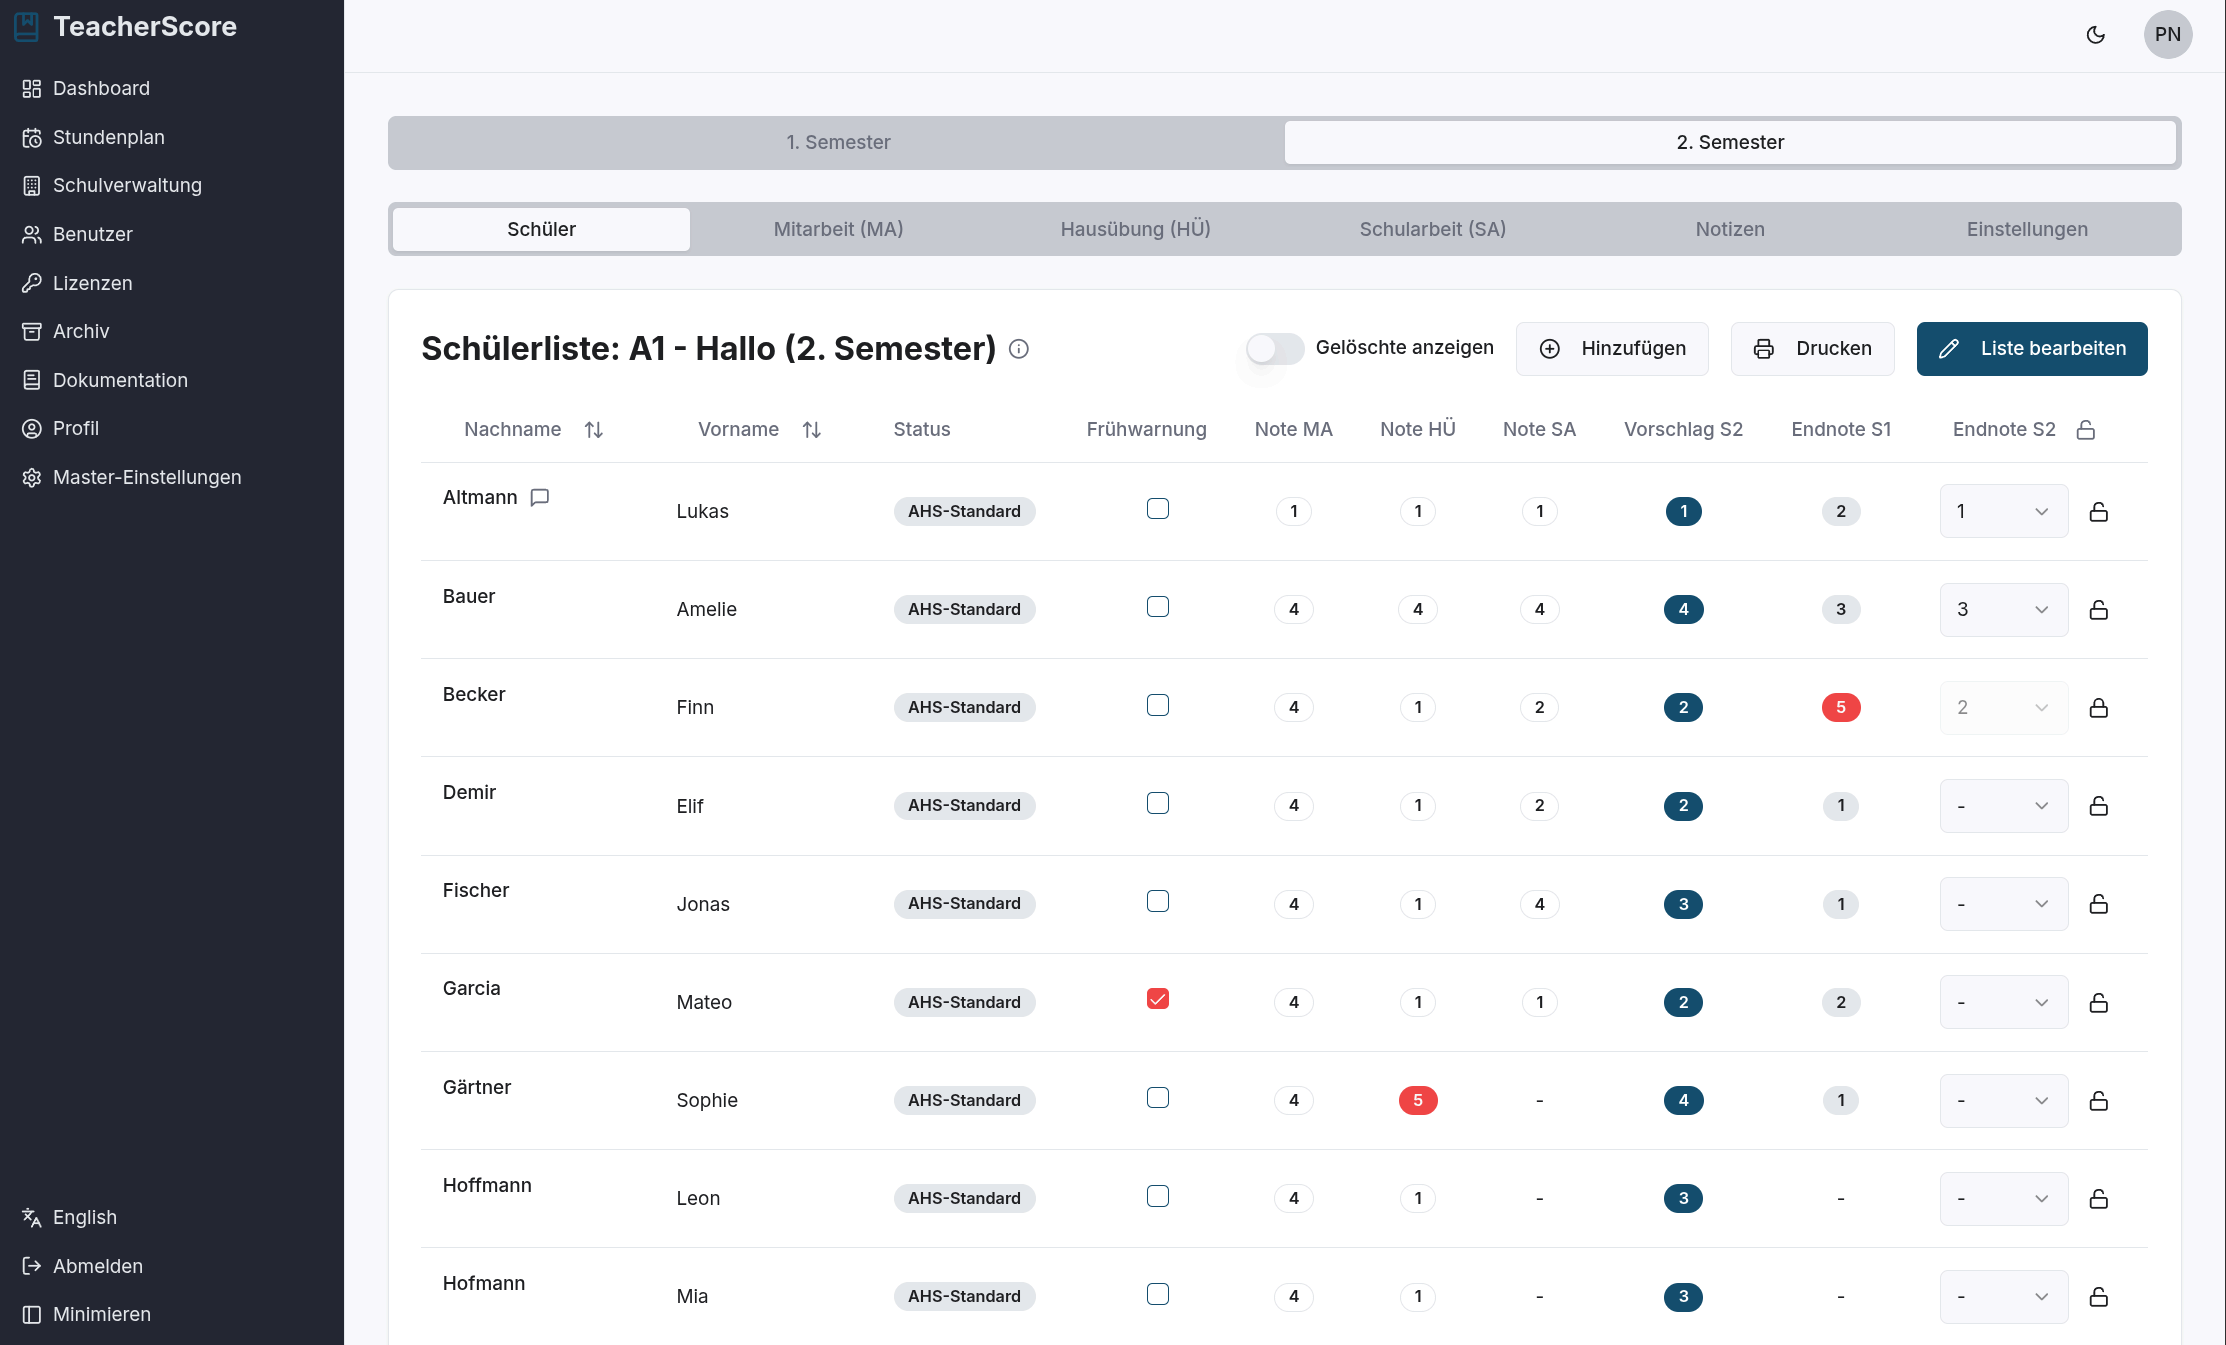Uncheck Frühwarnung for Garcia Mateo

[1158, 999]
